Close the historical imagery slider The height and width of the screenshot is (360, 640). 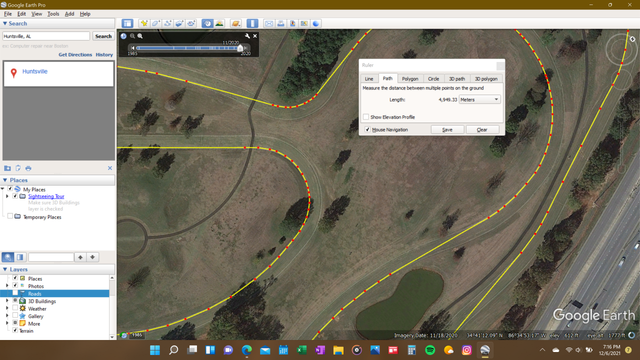pos(255,36)
